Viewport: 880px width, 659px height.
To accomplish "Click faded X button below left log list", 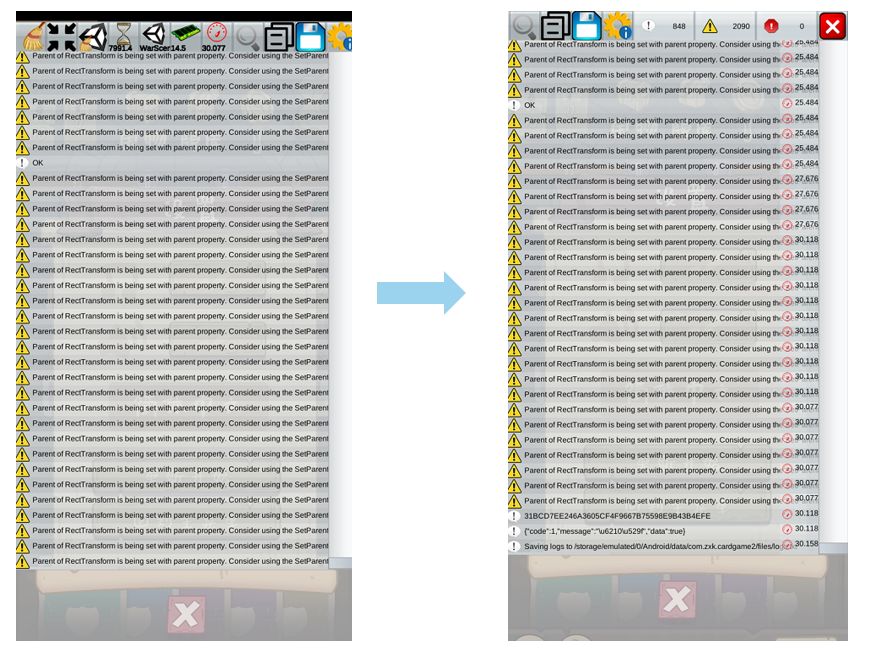I will tap(186, 615).
